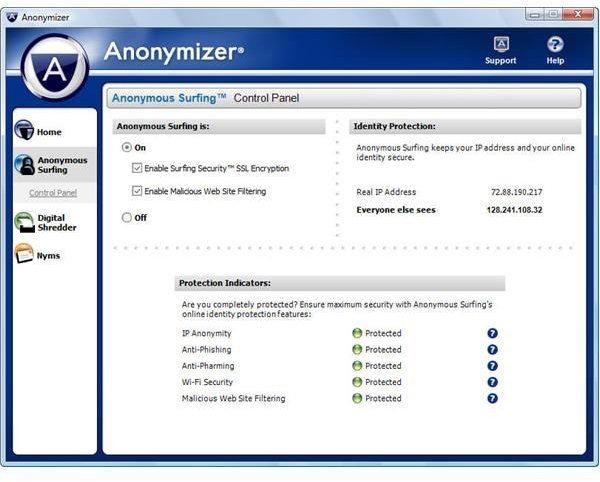Click the IP Anonymity row label
Screen dimensions: 600x482
point(207,333)
